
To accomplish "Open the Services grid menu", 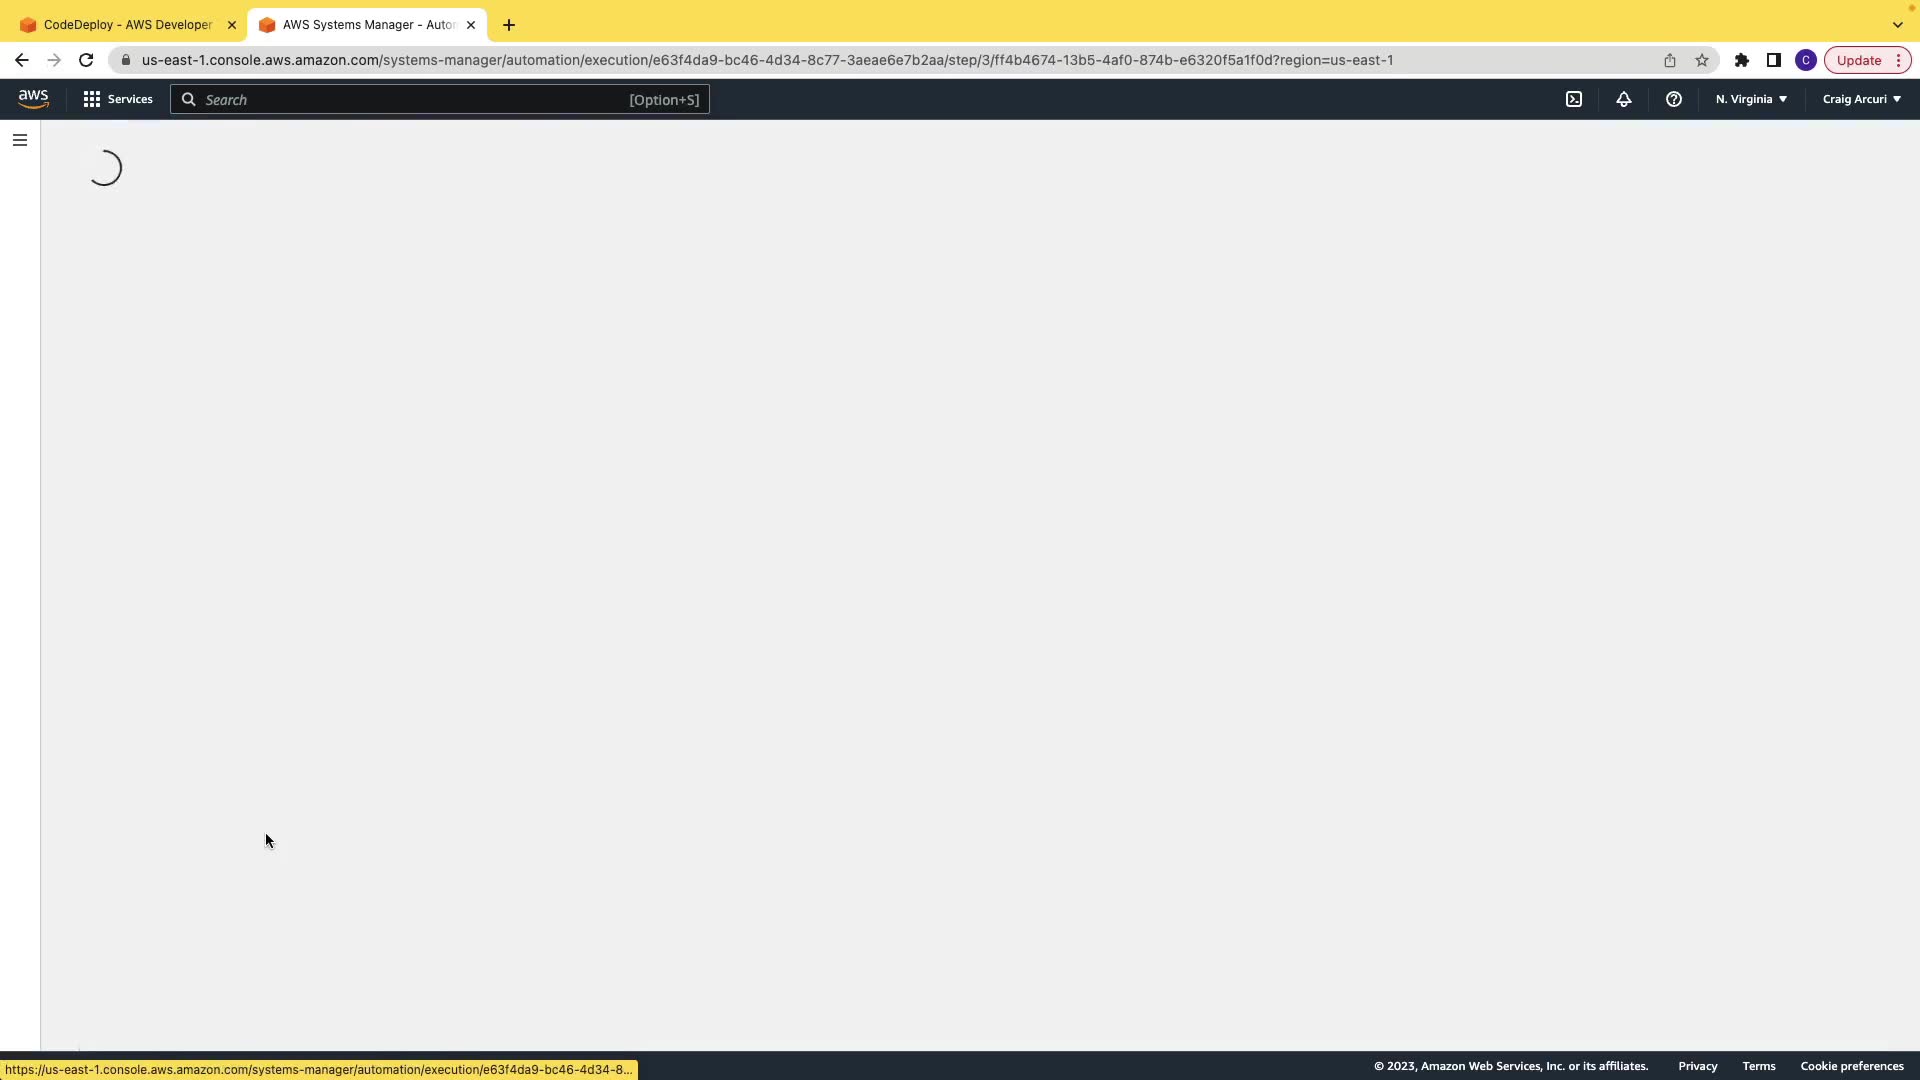I will coord(118,99).
